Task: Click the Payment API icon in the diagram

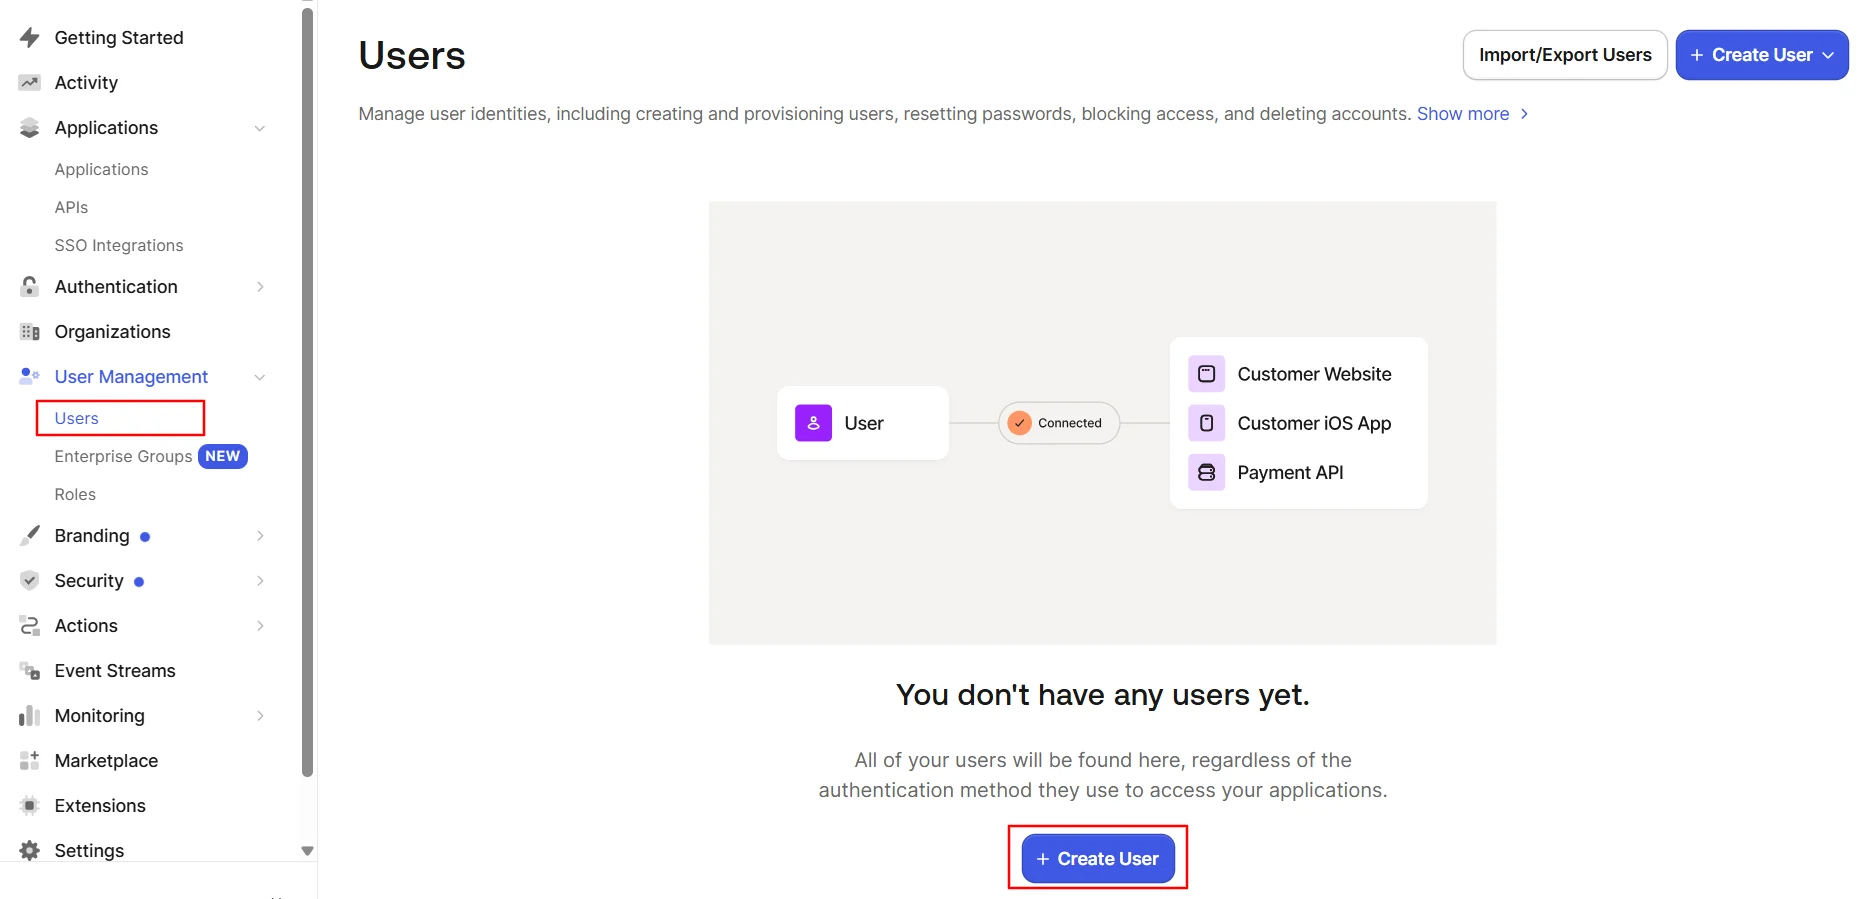Action: pos(1206,472)
